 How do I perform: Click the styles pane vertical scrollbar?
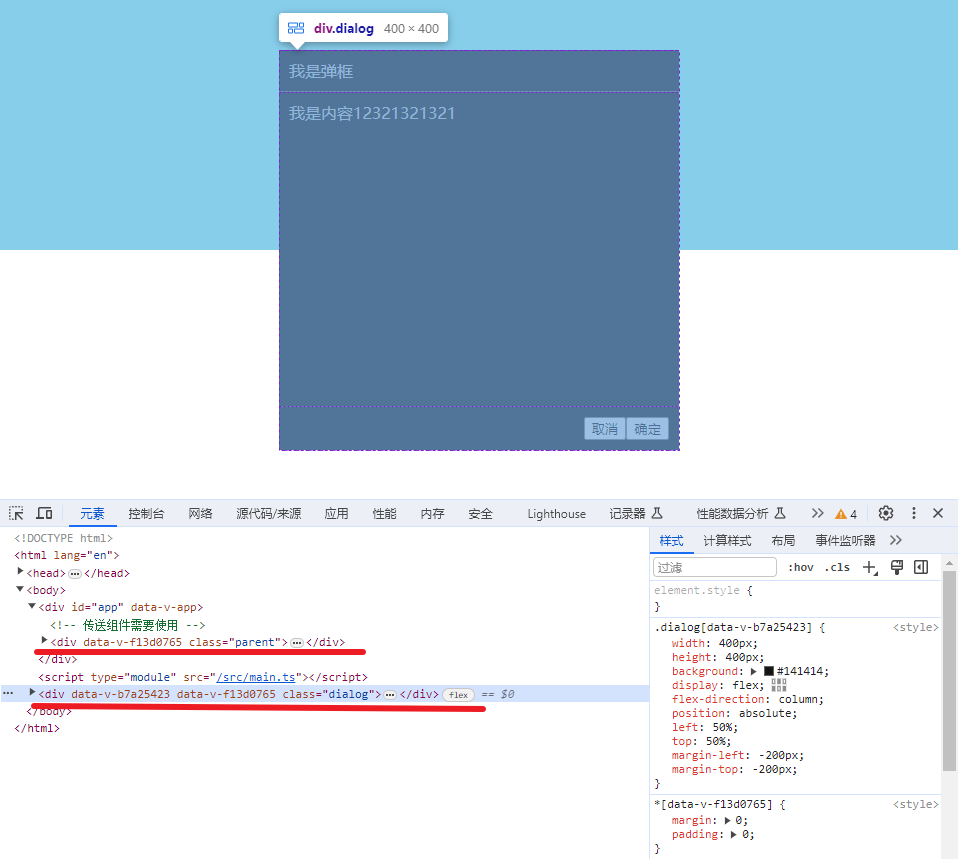tap(949, 670)
